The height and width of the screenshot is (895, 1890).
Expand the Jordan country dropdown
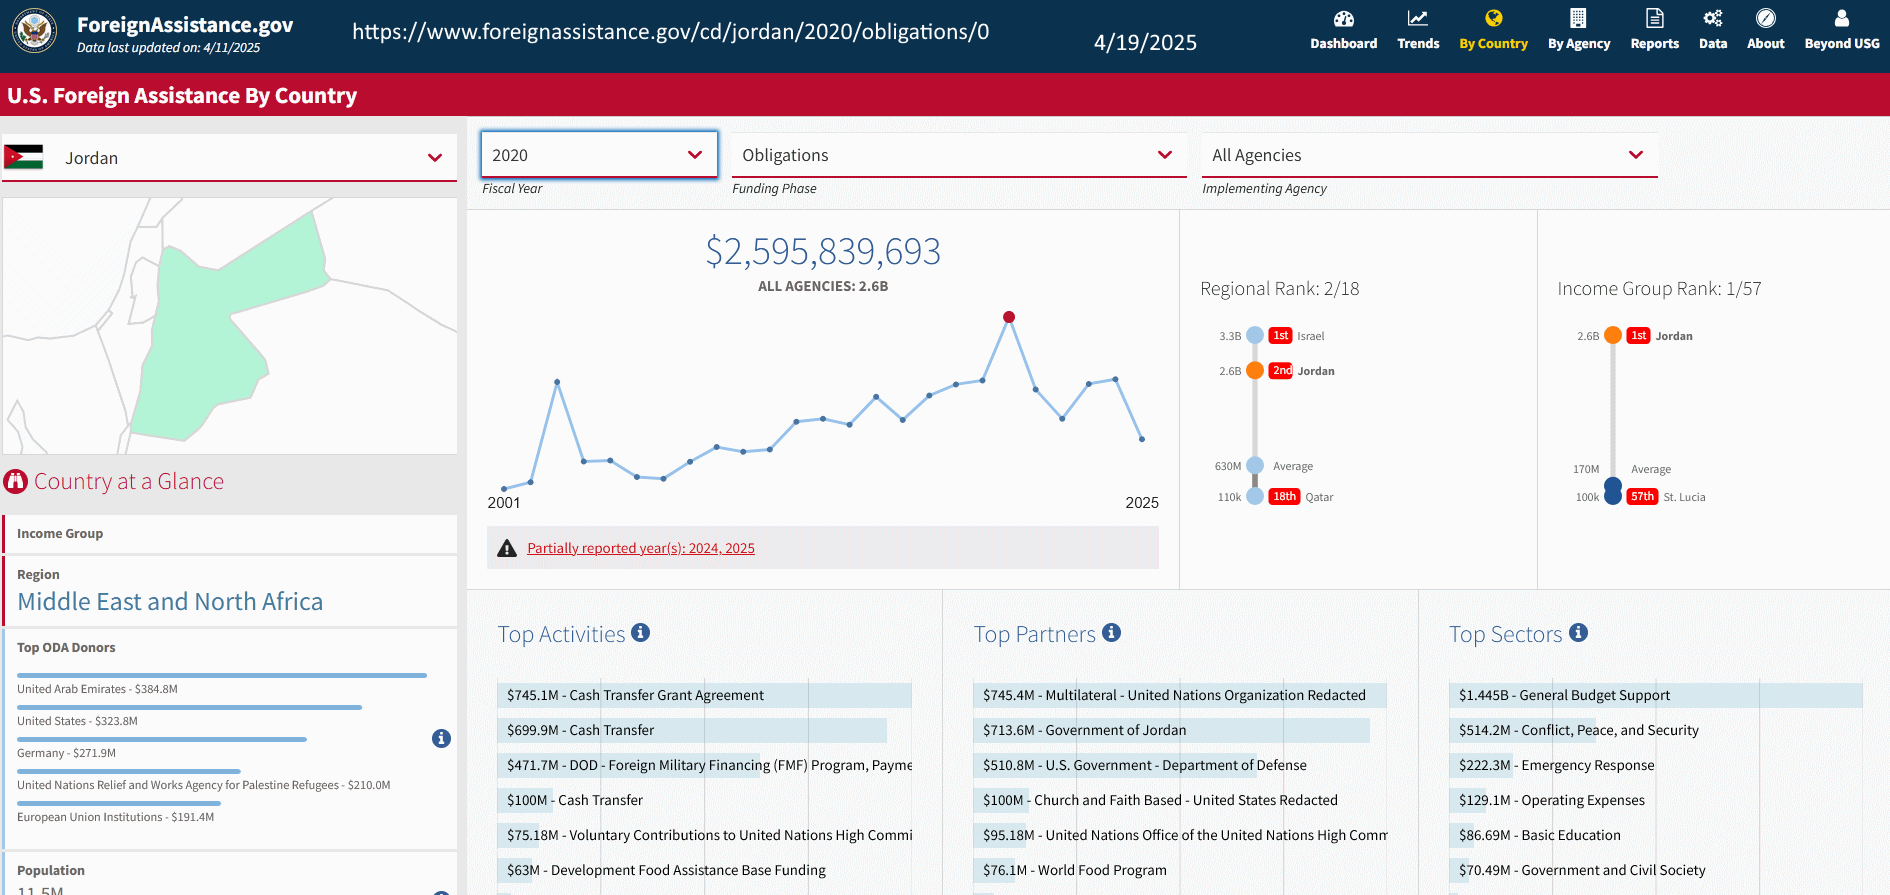coord(229,158)
